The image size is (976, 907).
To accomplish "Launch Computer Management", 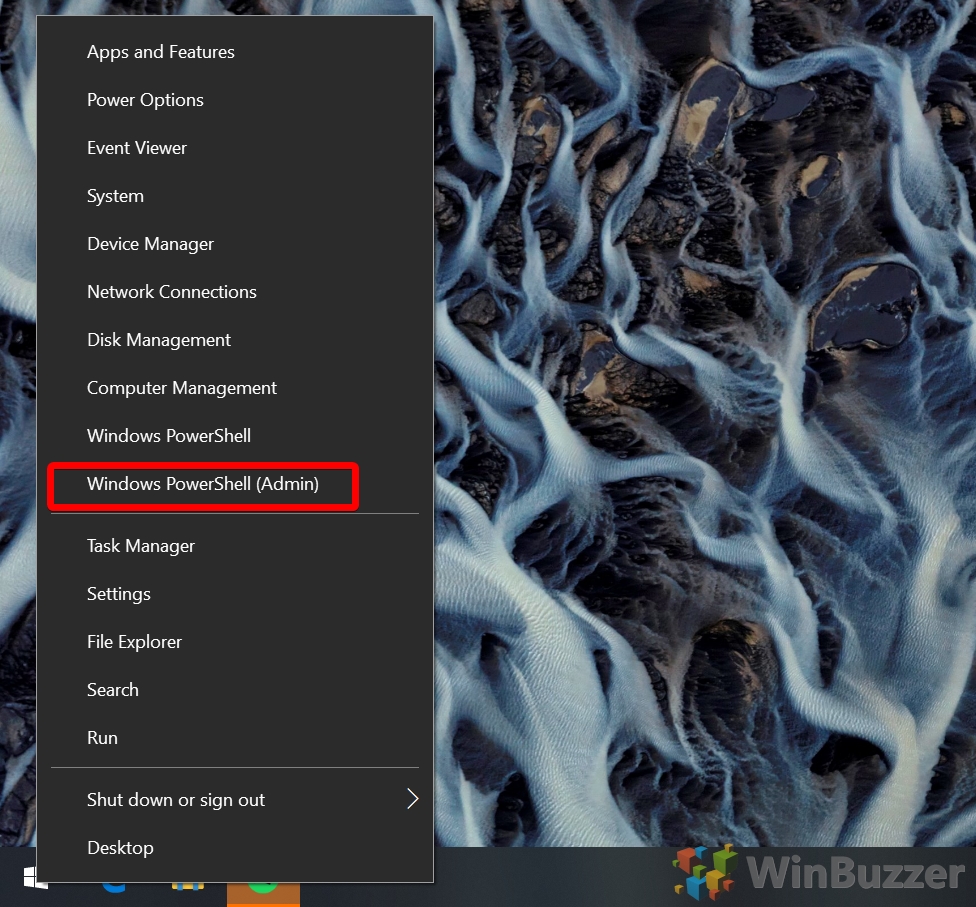I will 235,387.
